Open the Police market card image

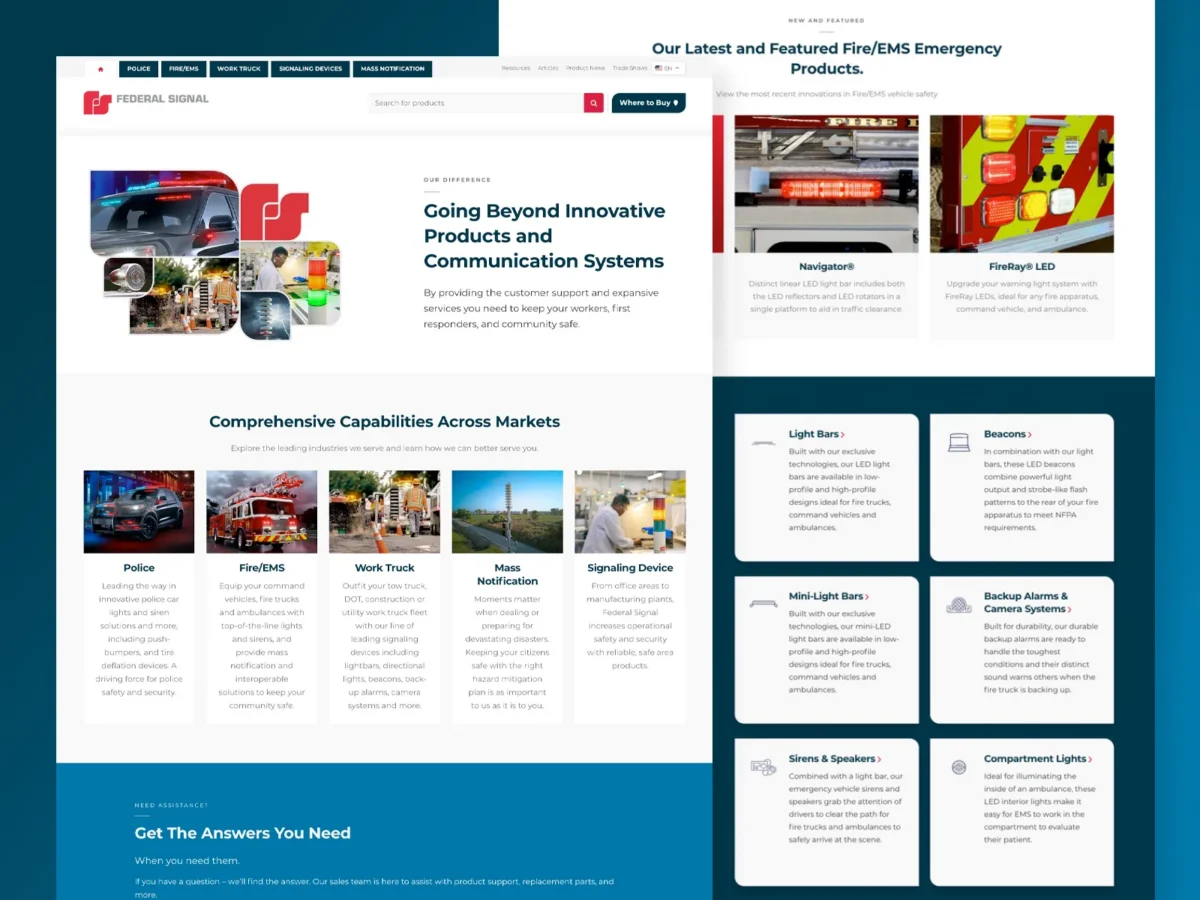139,512
